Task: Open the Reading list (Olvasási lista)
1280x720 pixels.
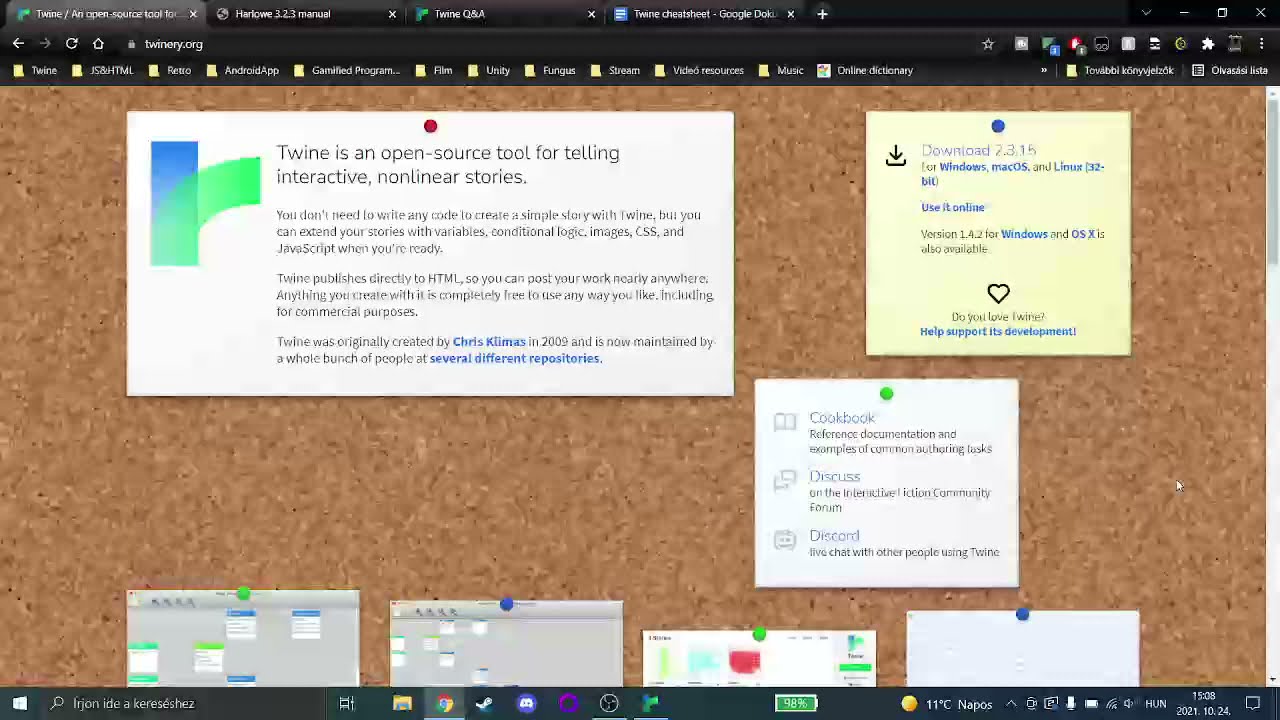Action: pyautogui.click(x=1229, y=70)
